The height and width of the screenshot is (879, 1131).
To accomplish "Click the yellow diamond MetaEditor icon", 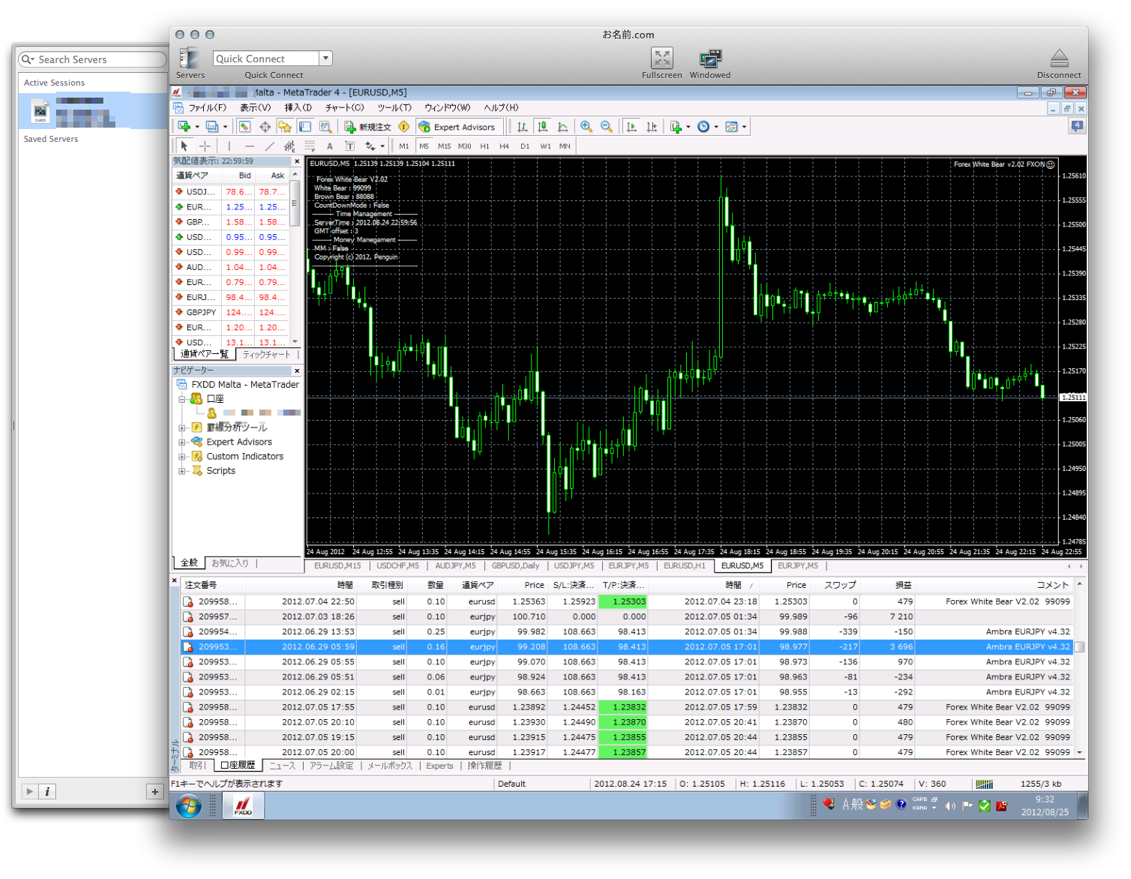I will (404, 127).
